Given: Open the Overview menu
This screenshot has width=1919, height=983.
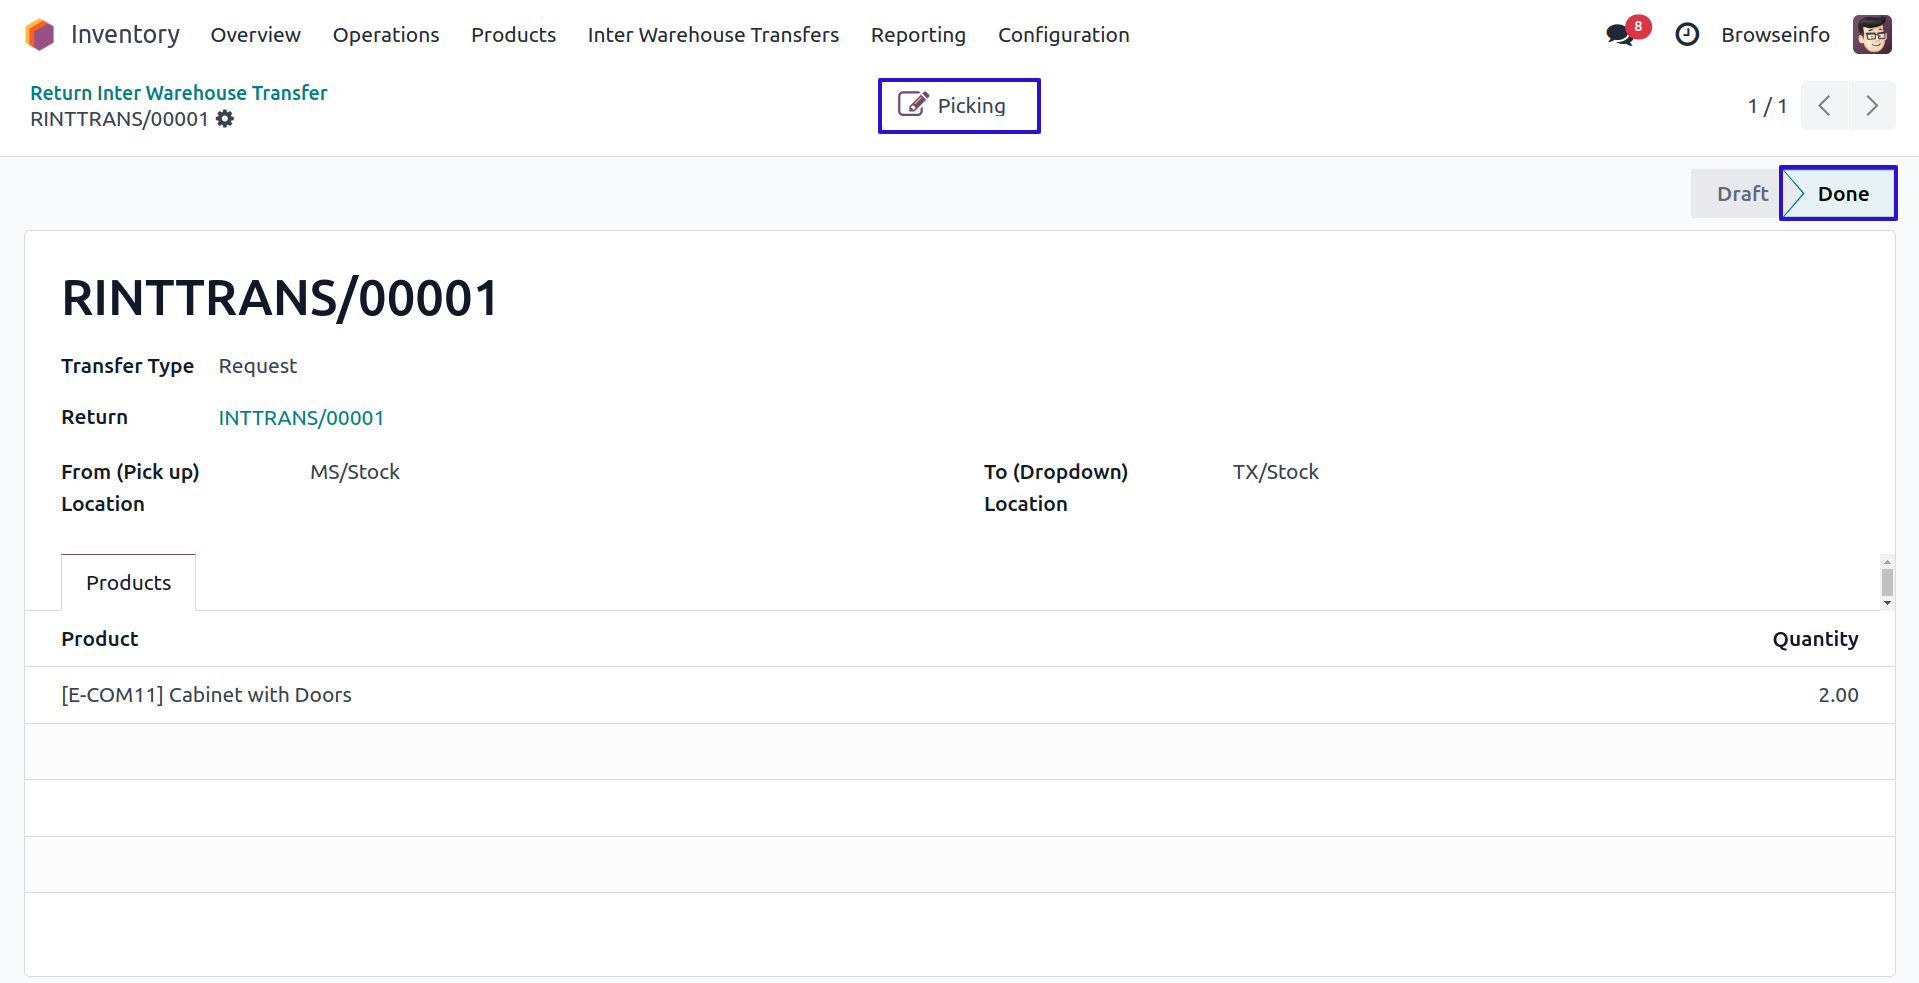Looking at the screenshot, I should click(x=255, y=35).
